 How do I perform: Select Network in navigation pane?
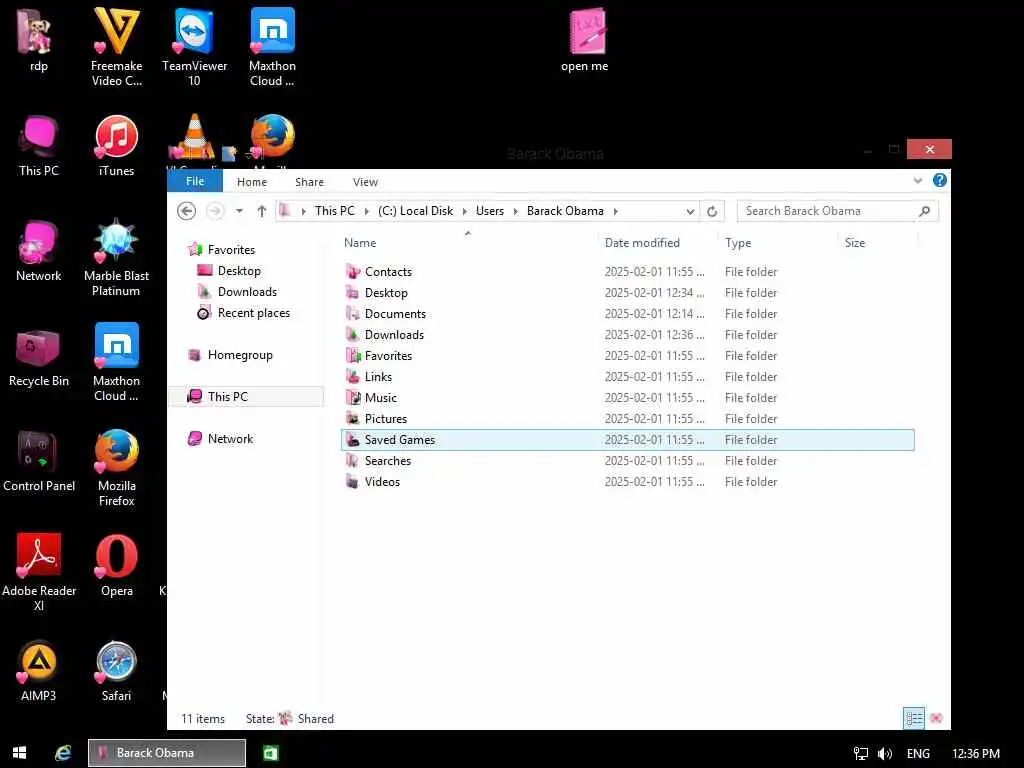tap(220, 439)
